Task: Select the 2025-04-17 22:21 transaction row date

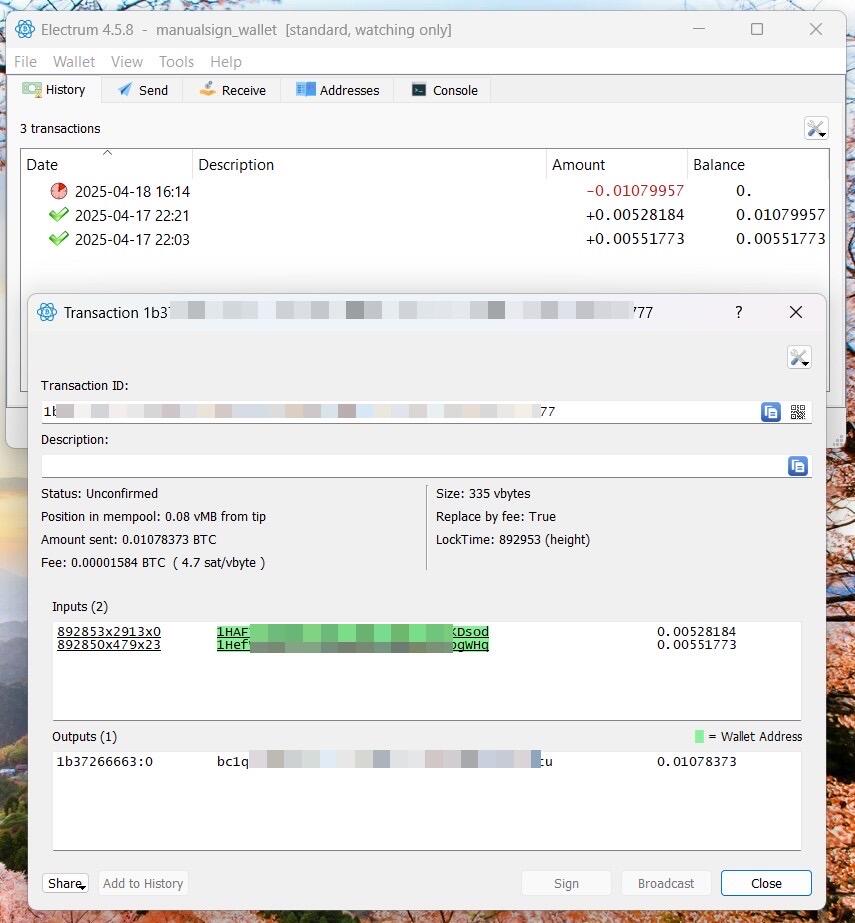Action: coord(132,215)
